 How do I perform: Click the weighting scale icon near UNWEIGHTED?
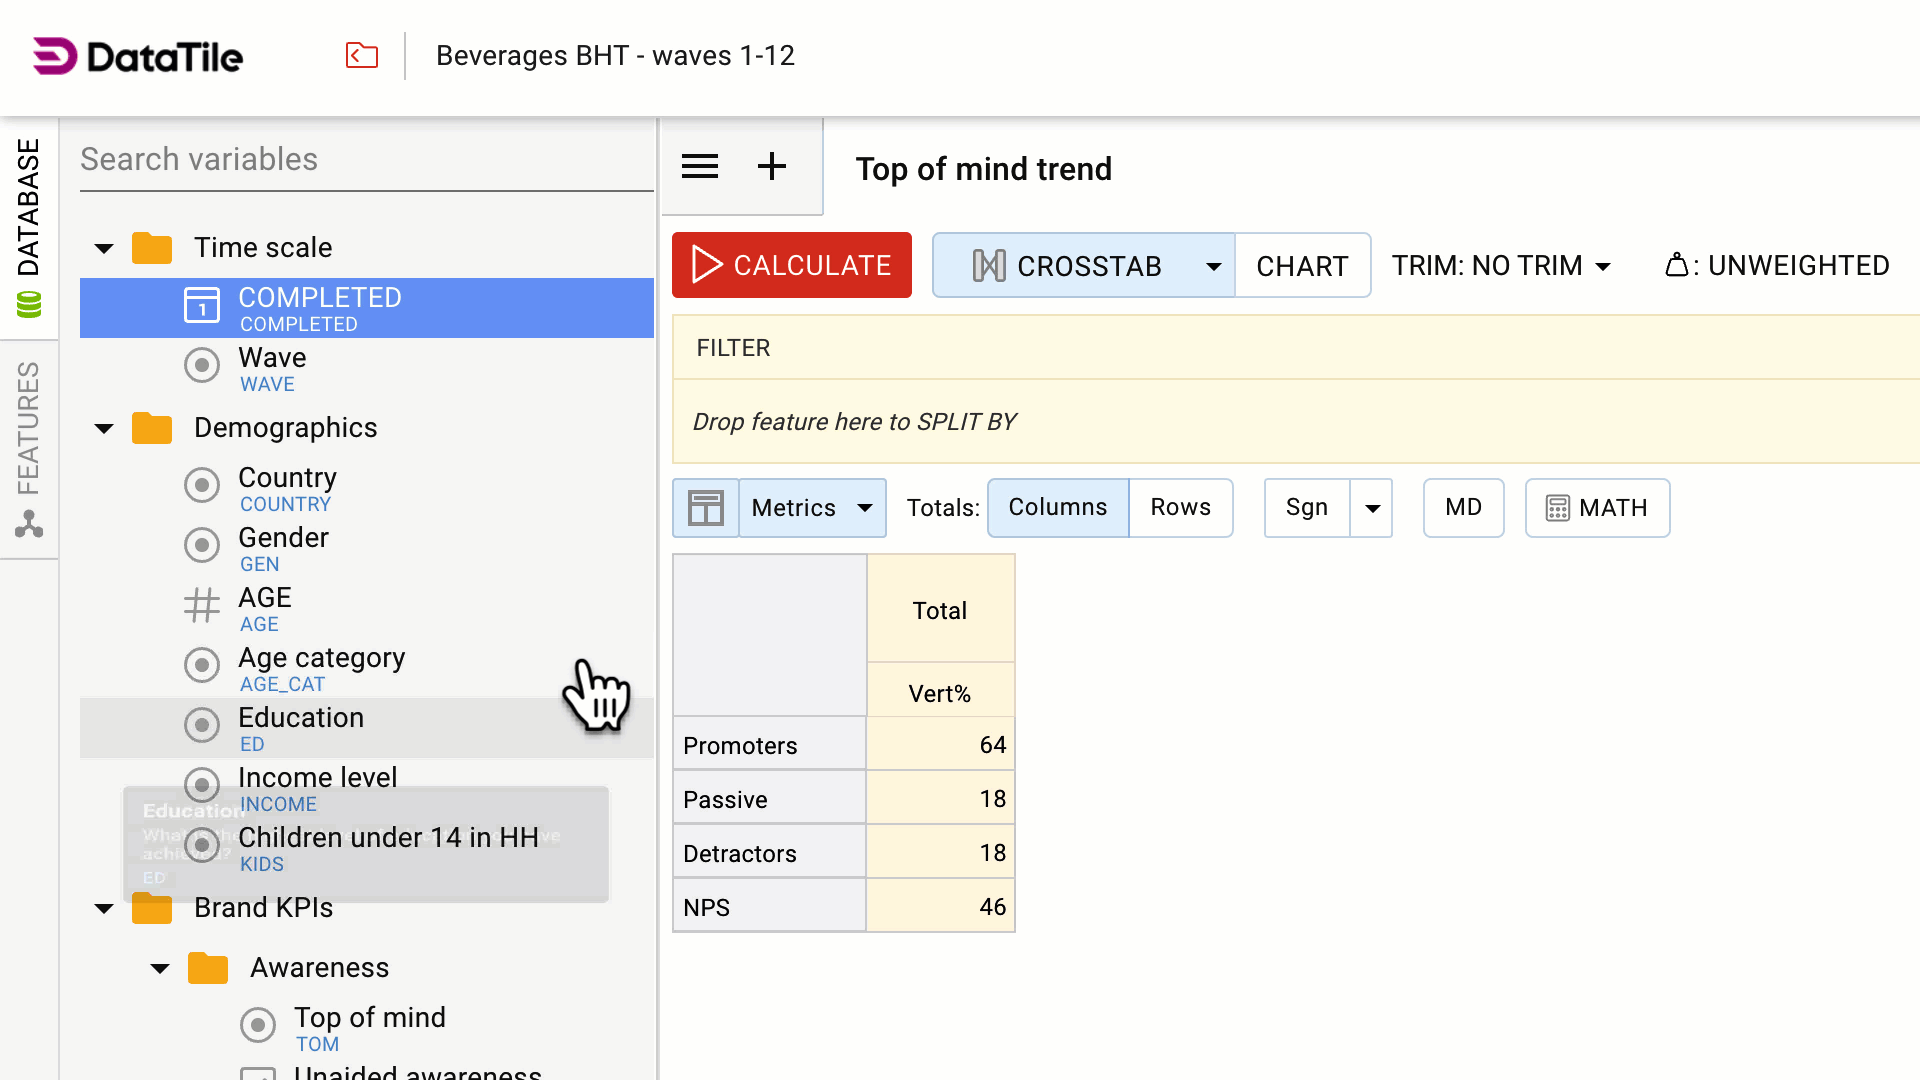tap(1678, 265)
